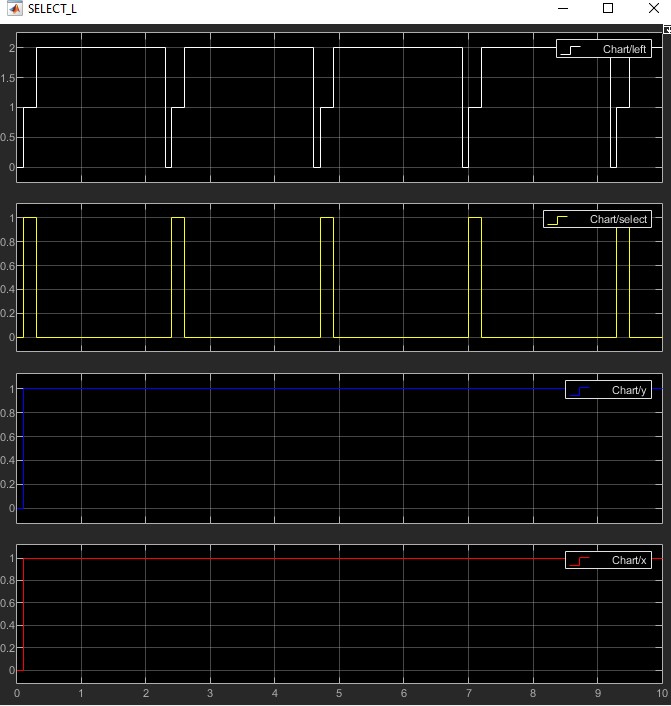The width and height of the screenshot is (671, 706).
Task: Click the time axis label 5
Action: [x=339, y=693]
